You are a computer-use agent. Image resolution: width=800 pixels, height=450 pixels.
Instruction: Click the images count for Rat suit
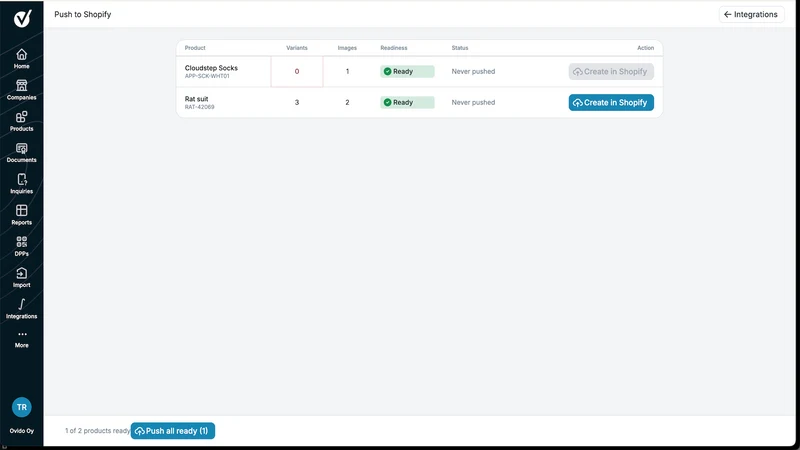pyautogui.click(x=347, y=103)
